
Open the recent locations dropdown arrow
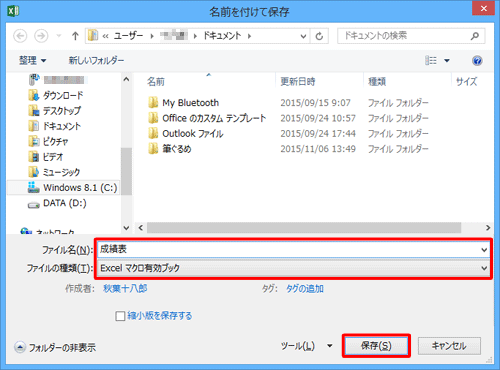tap(59, 36)
